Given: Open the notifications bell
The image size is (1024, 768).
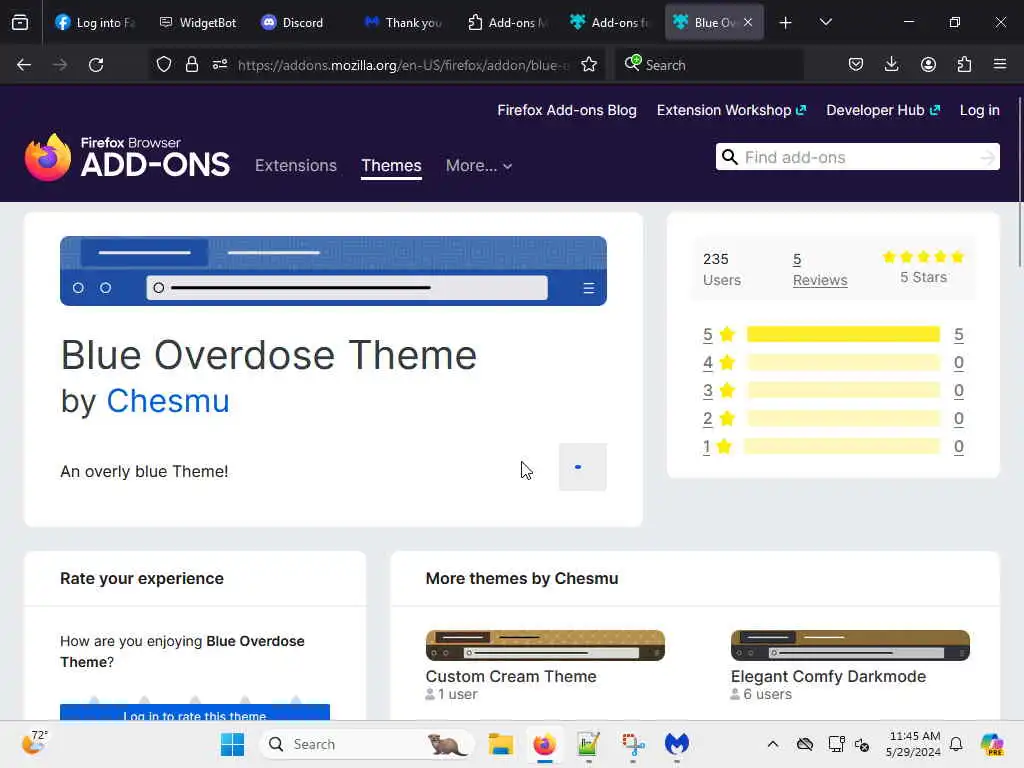Looking at the screenshot, I should coord(956,744).
